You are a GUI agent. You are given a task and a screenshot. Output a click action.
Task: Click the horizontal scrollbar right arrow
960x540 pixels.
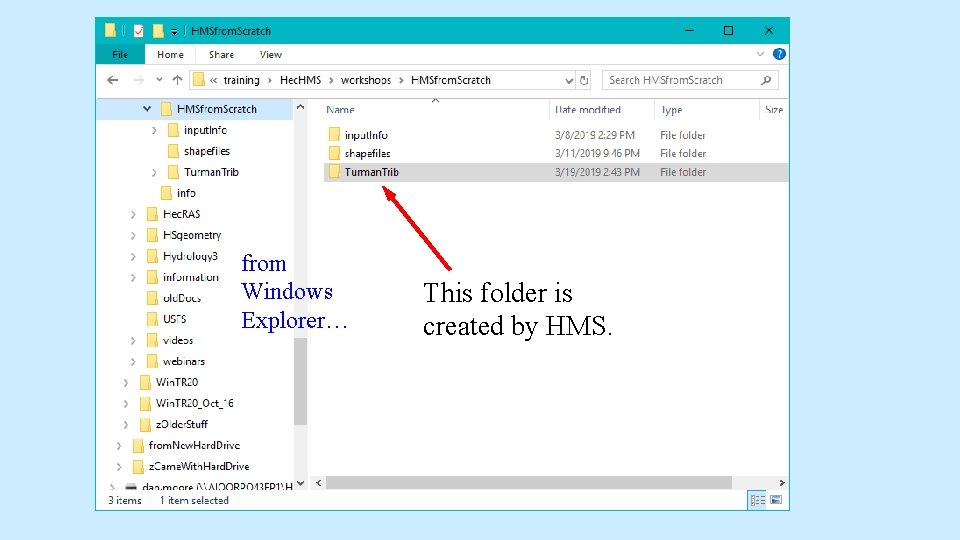(x=782, y=483)
